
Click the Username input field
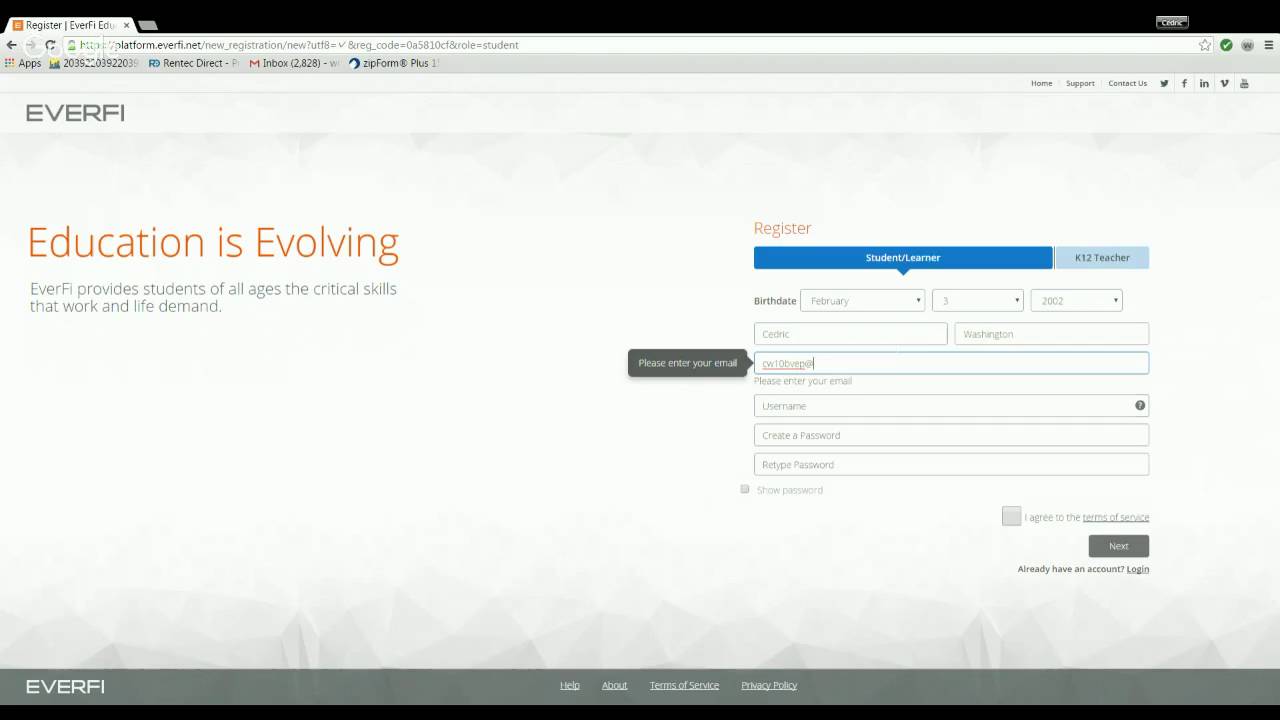click(x=951, y=405)
